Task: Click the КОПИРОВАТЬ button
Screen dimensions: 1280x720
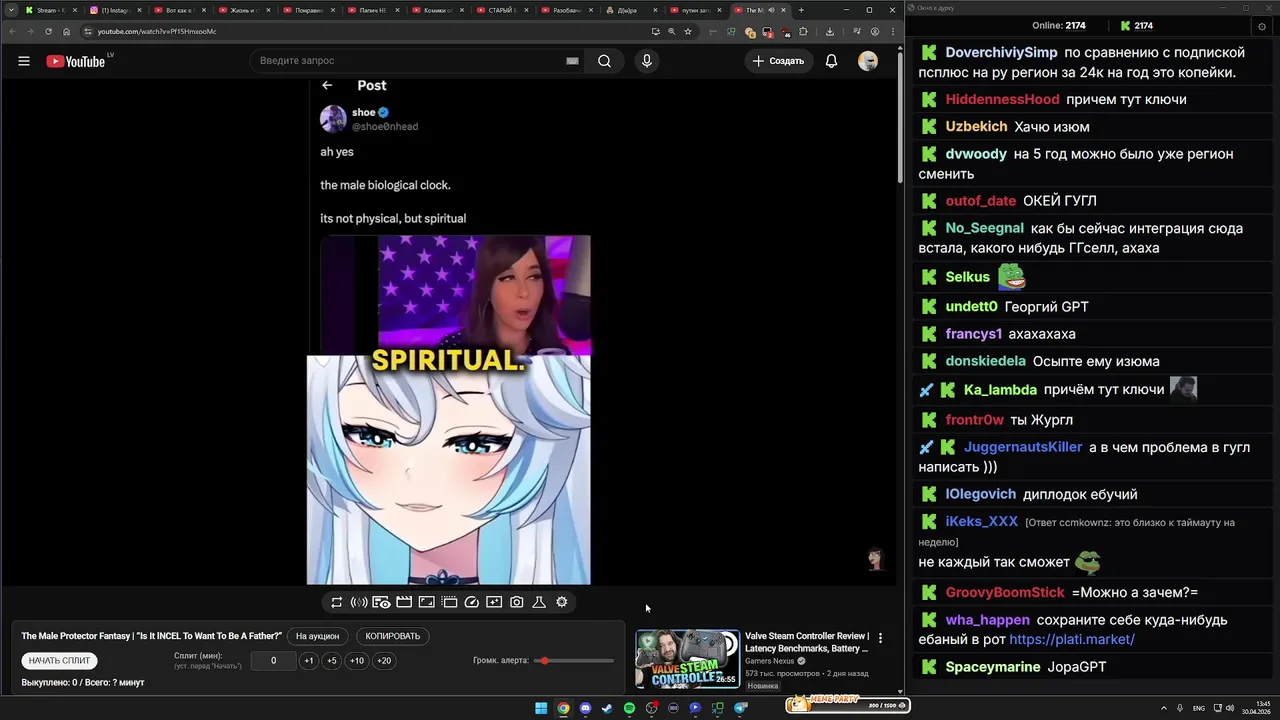Action: point(393,636)
